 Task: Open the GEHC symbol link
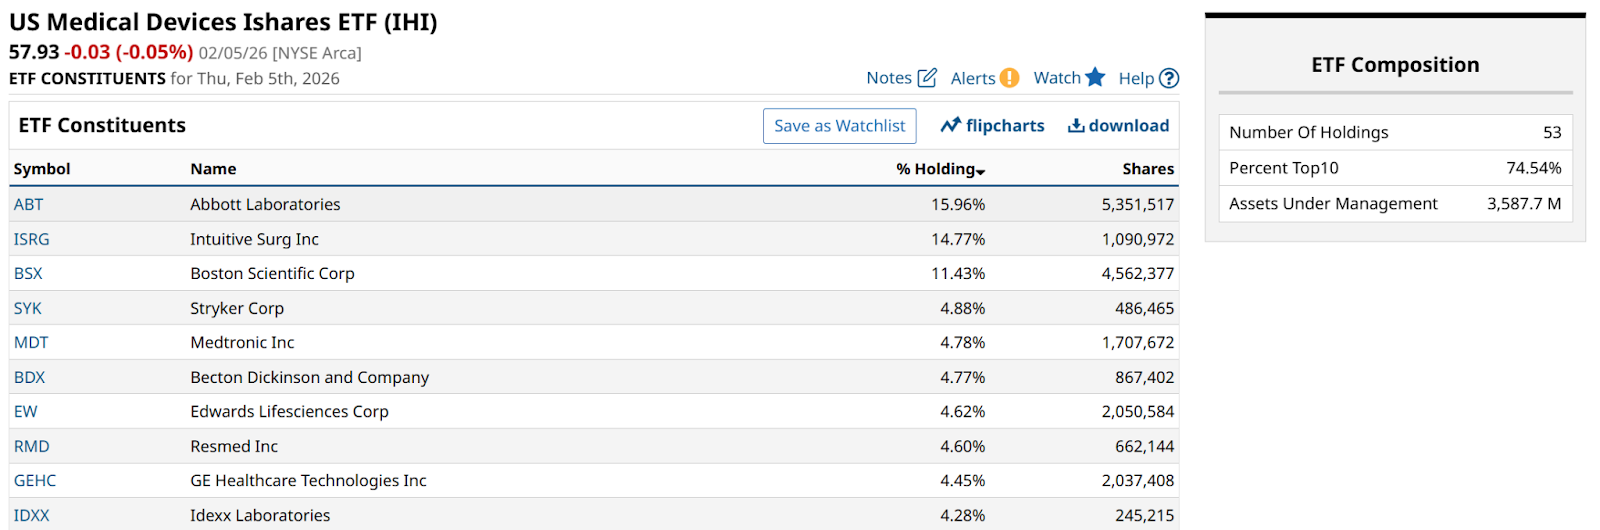[x=35, y=480]
